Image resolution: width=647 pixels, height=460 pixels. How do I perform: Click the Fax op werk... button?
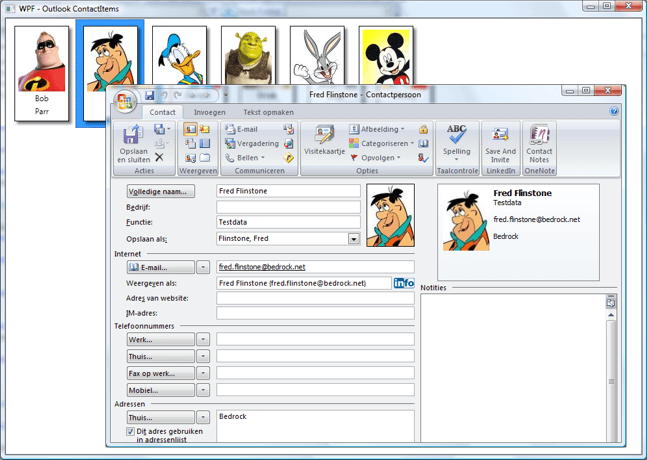coord(161,373)
